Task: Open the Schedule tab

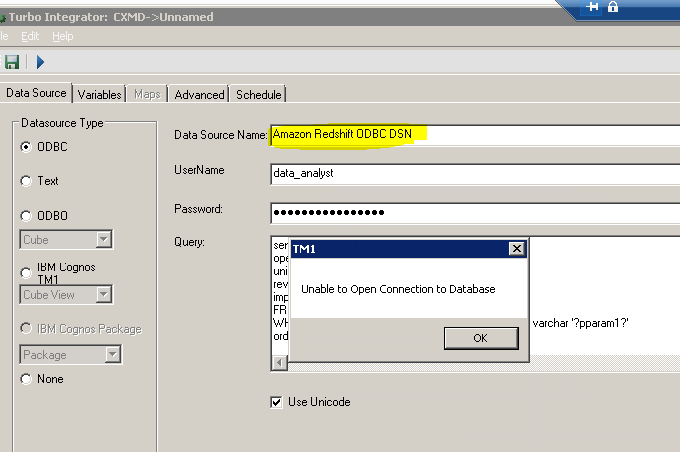Action: [258, 95]
